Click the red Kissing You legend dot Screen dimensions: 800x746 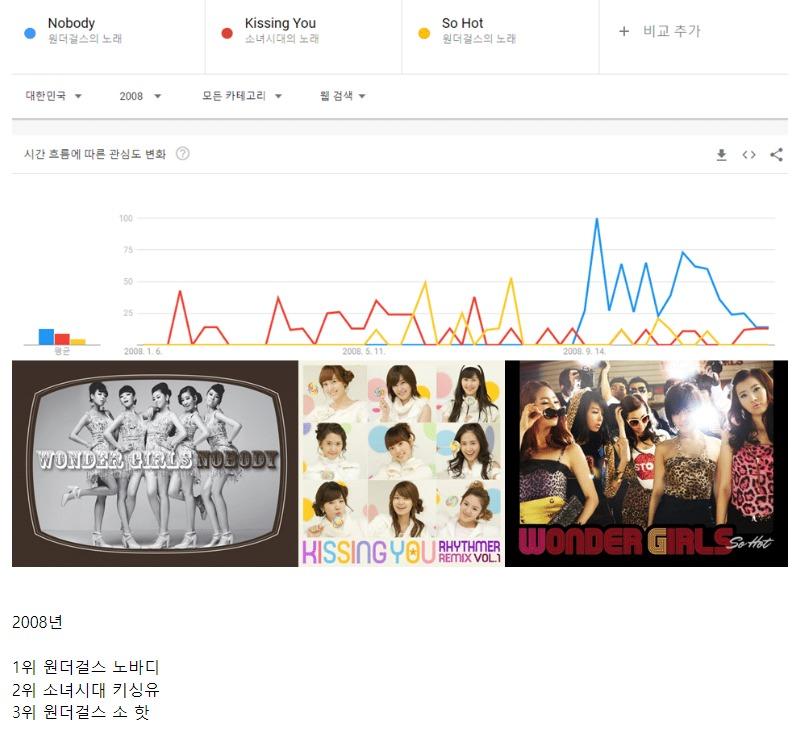coord(227,34)
